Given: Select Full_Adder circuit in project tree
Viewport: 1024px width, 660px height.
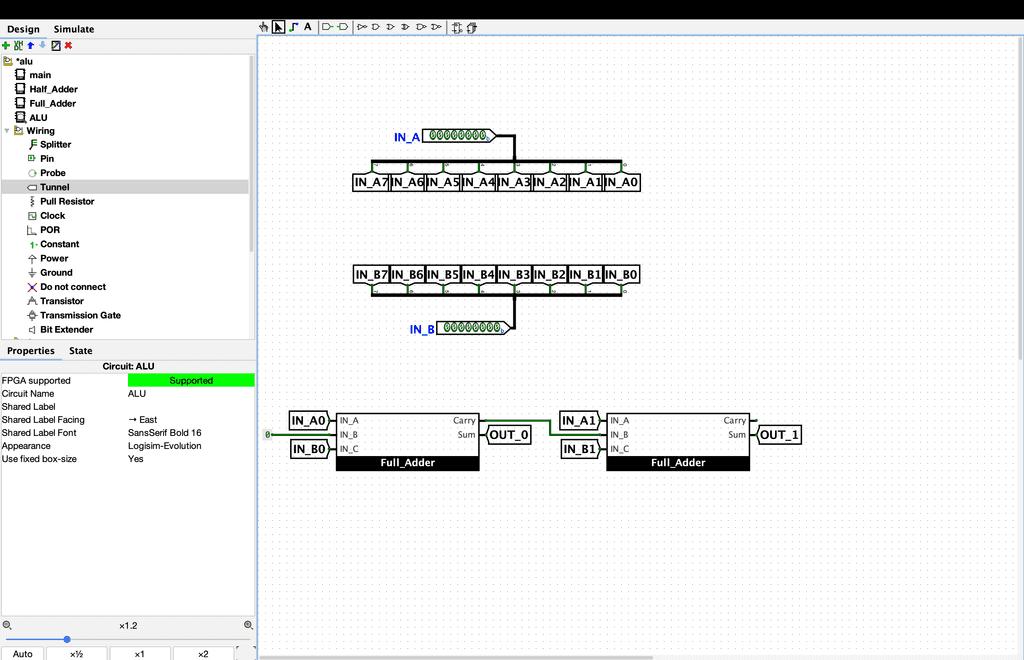Looking at the screenshot, I should [52, 103].
